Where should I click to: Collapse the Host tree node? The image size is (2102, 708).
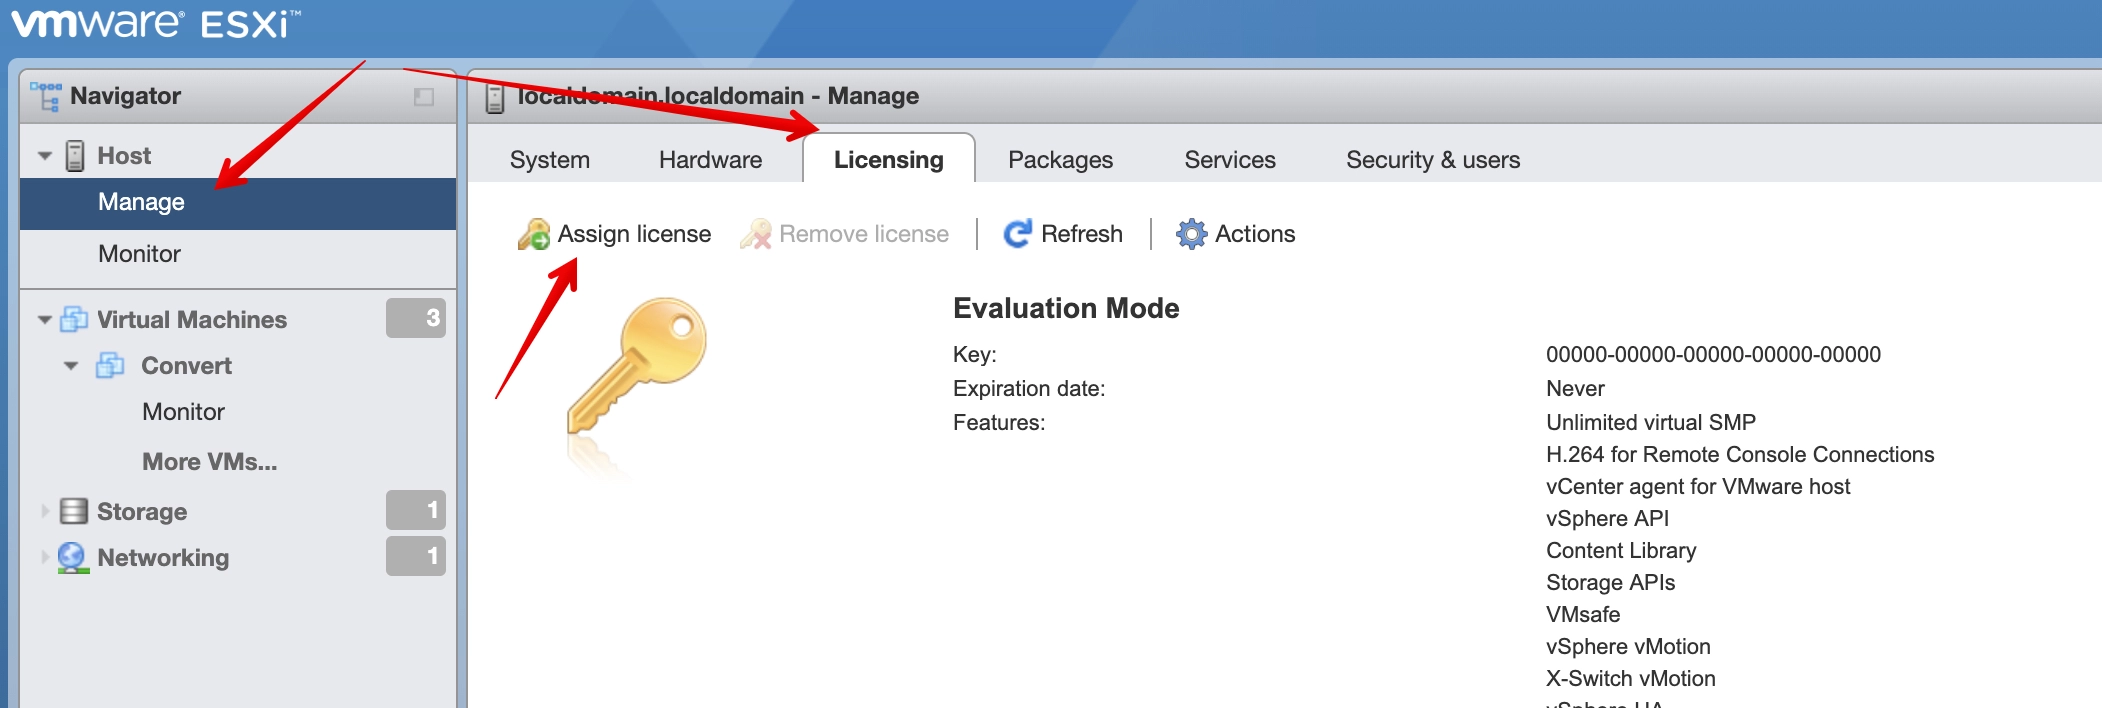point(45,156)
